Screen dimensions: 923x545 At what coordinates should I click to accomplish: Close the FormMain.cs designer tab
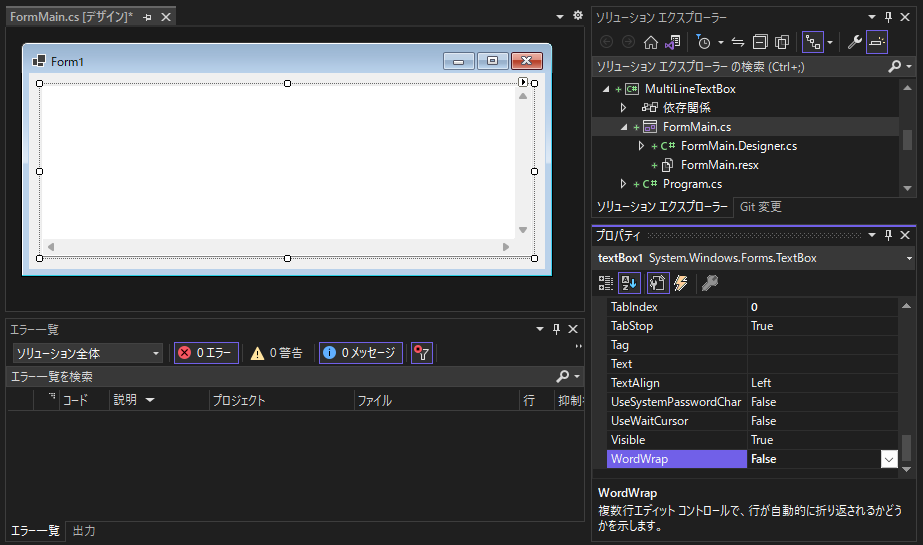pyautogui.click(x=166, y=17)
